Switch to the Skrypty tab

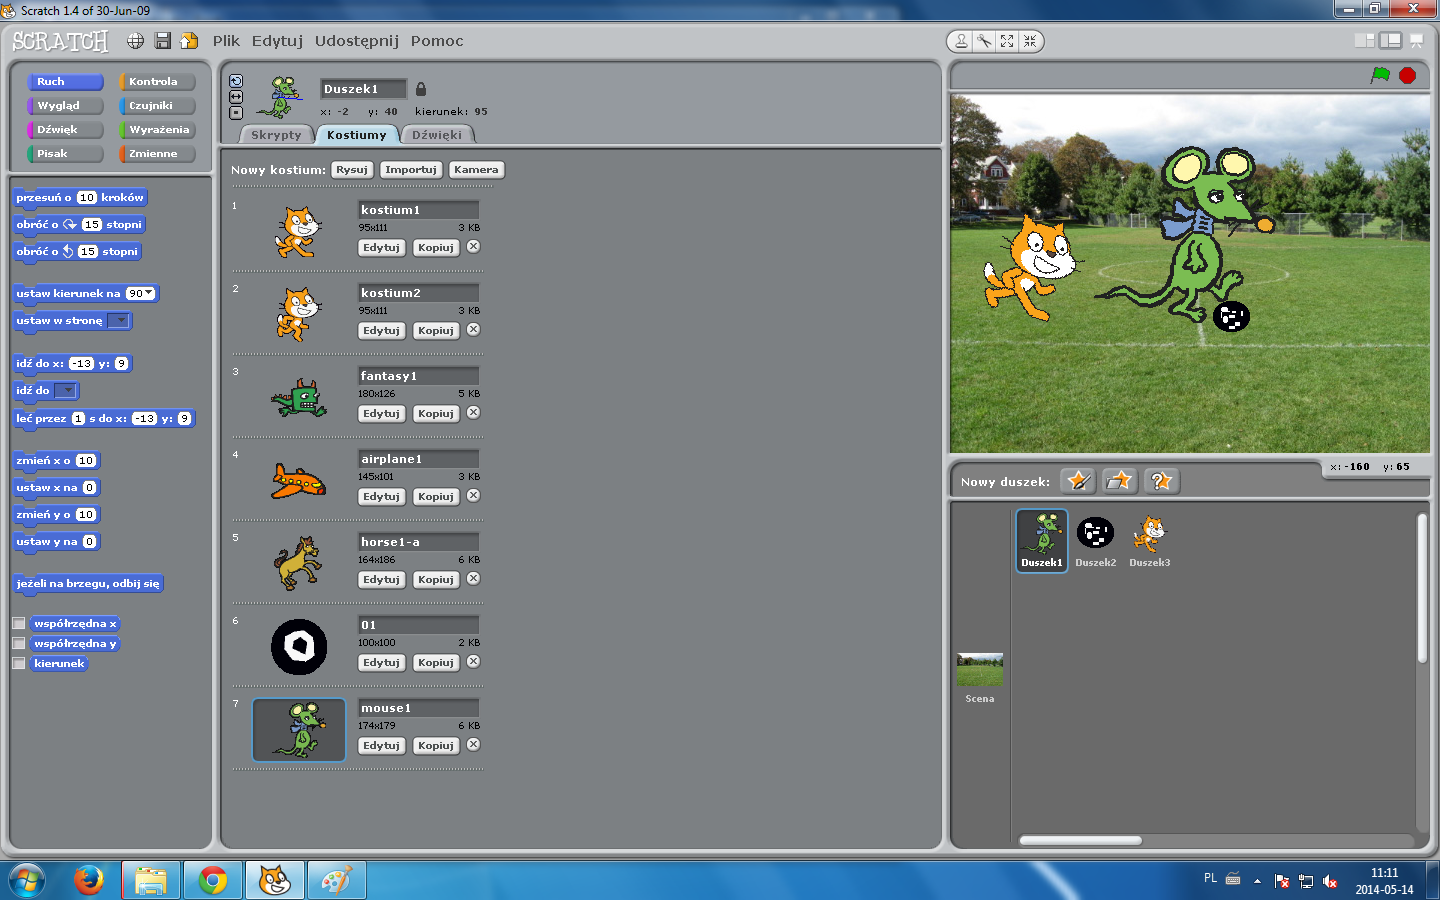[276, 135]
